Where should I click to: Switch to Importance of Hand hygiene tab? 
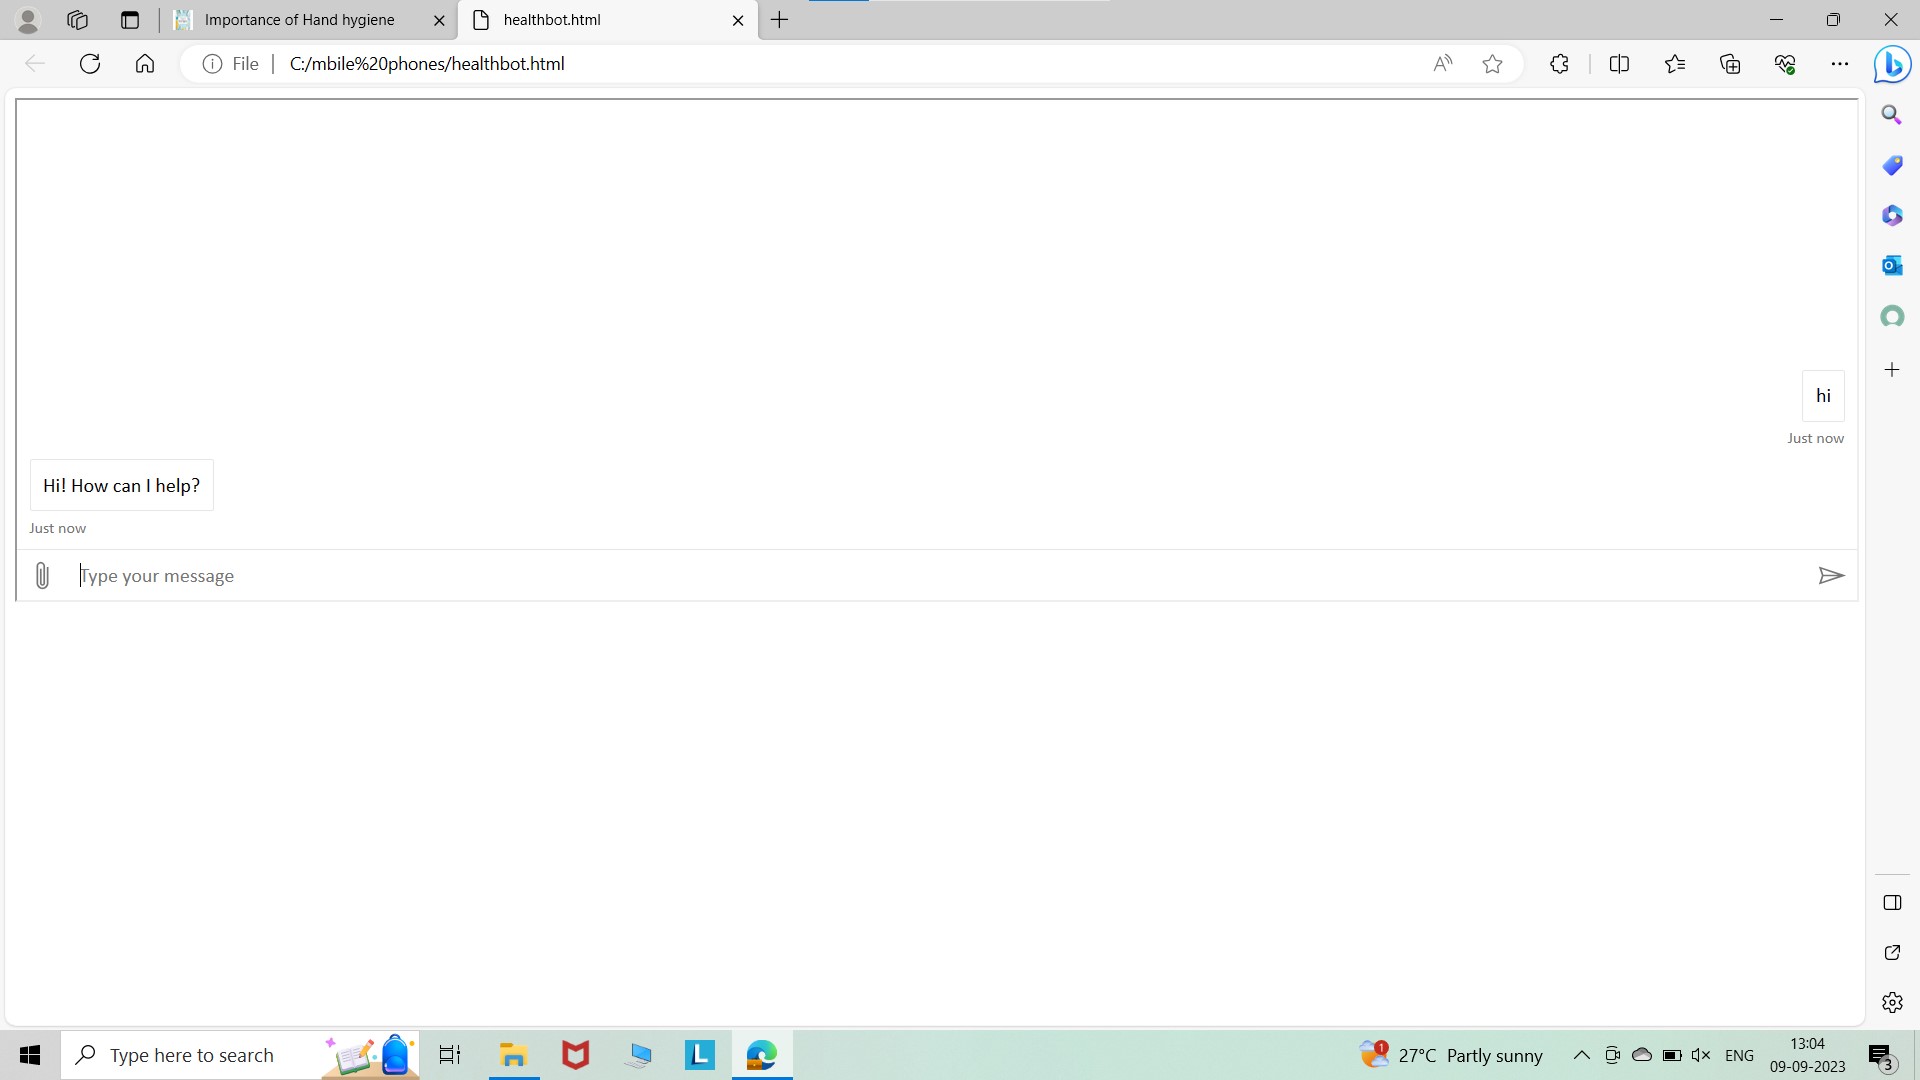(300, 20)
